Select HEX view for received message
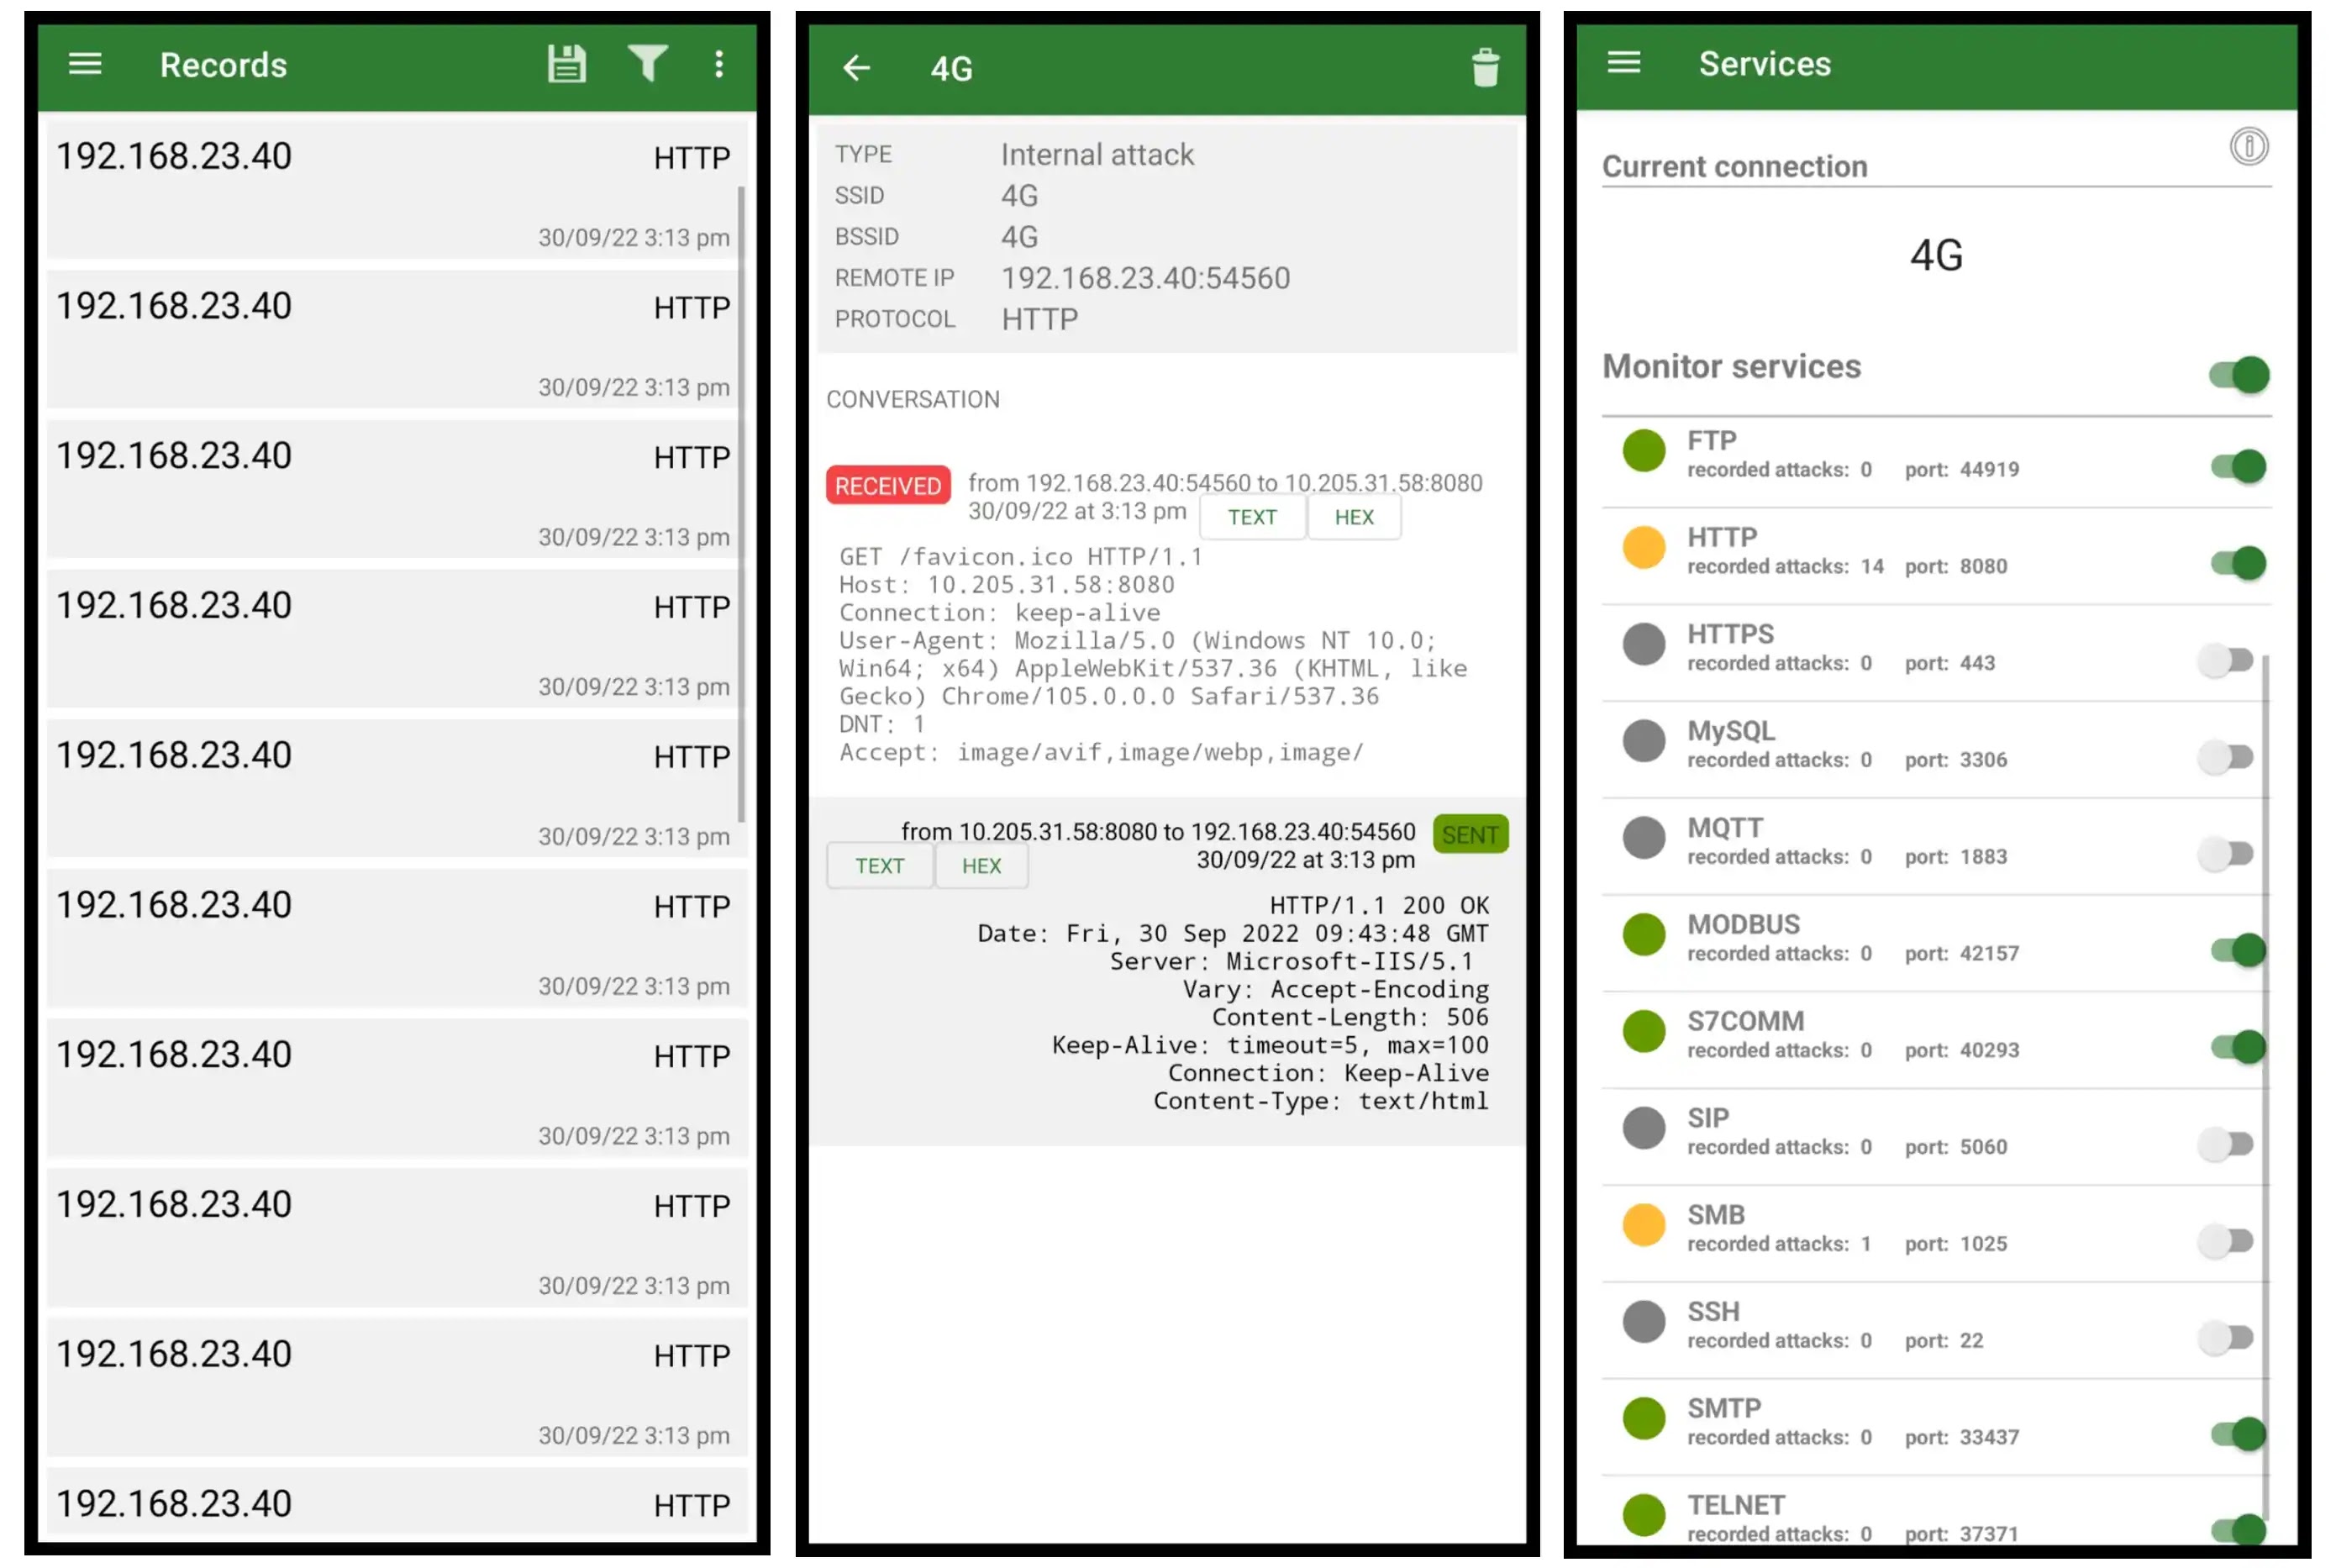This screenshot has height=1568, width=2336. pos(1354,517)
